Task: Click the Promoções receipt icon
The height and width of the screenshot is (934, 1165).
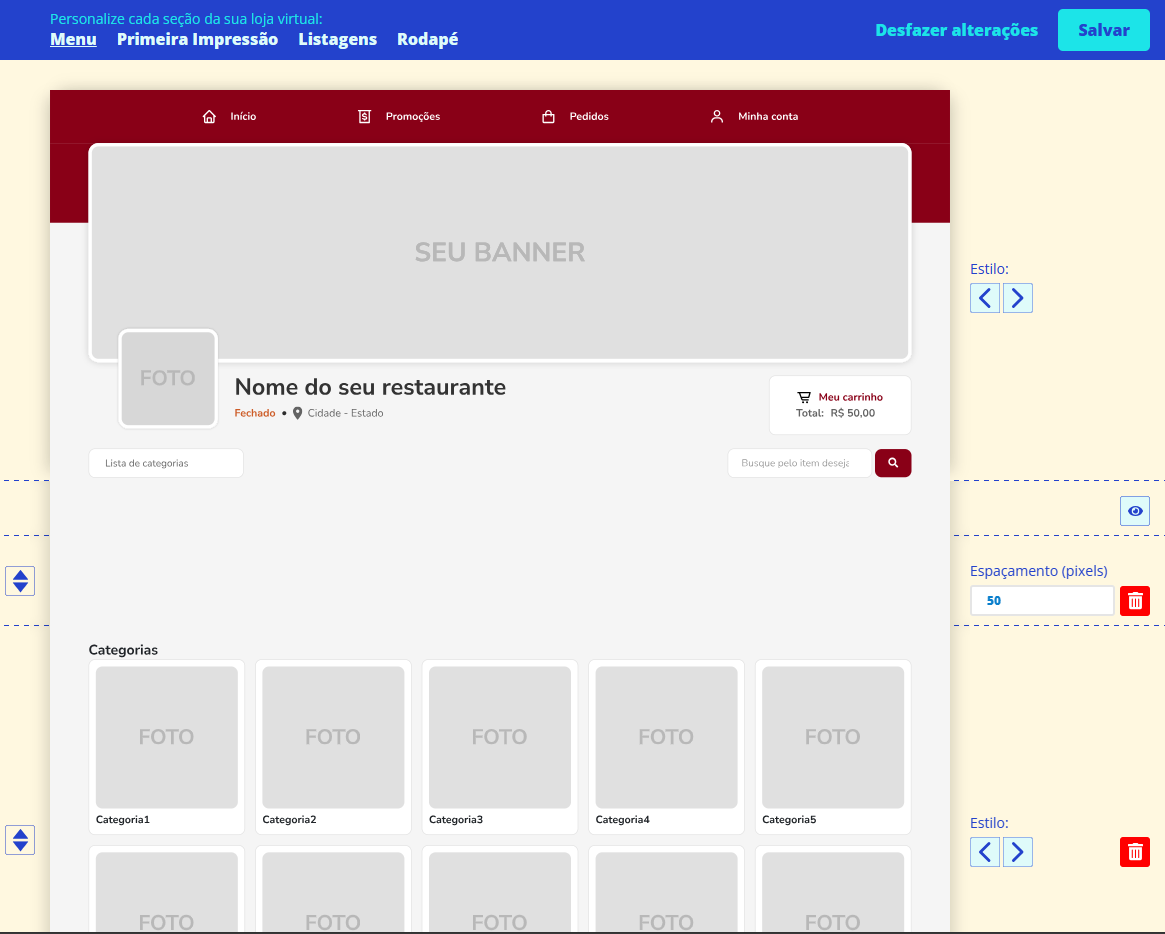Action: click(x=364, y=117)
